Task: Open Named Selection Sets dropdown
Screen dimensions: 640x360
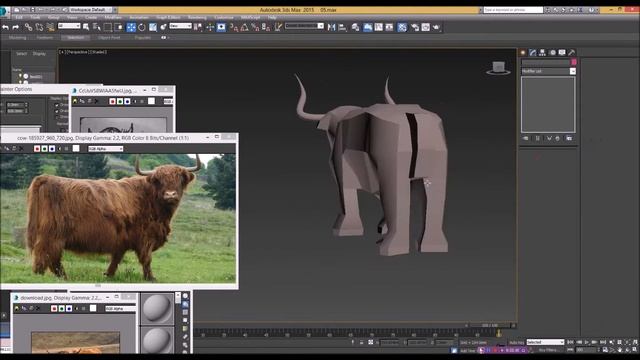Action: coord(304,26)
